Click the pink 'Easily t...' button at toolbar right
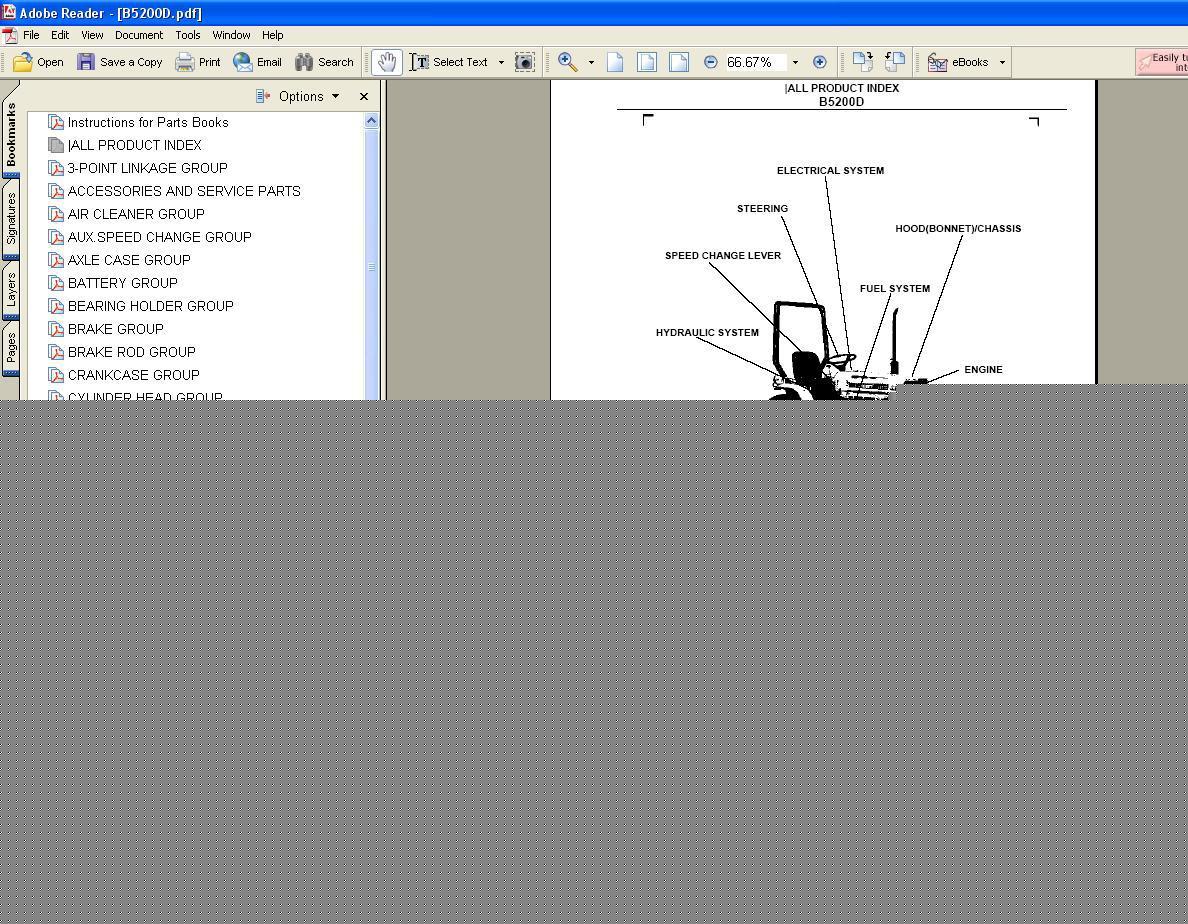 [x=1161, y=62]
